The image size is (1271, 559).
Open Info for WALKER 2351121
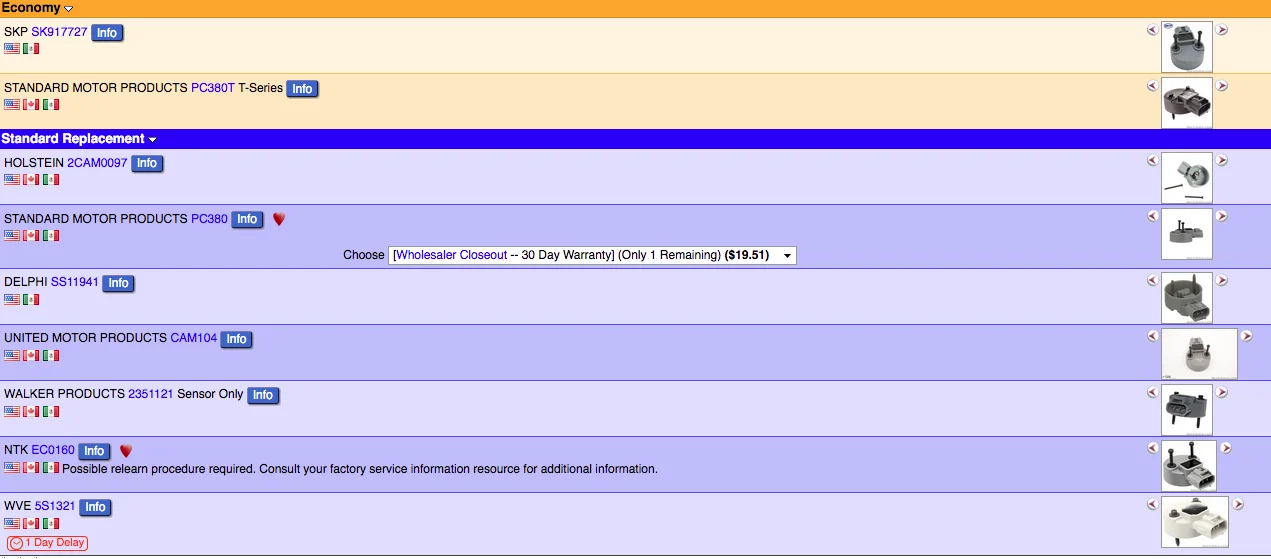point(262,395)
